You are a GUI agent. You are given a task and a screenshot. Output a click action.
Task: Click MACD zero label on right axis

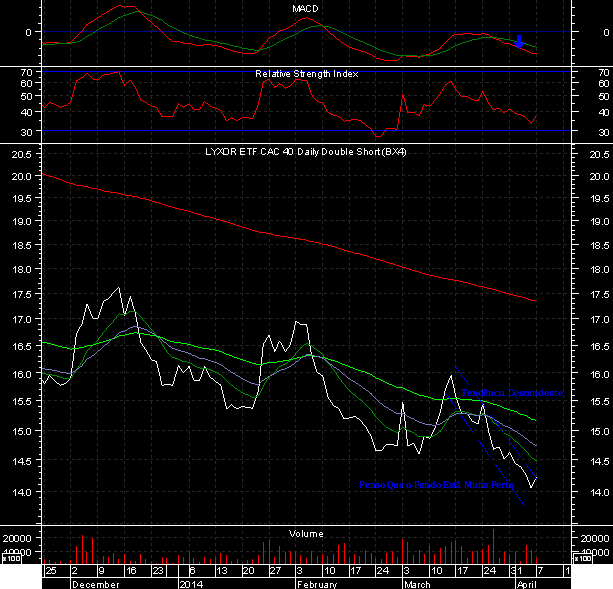click(x=606, y=32)
